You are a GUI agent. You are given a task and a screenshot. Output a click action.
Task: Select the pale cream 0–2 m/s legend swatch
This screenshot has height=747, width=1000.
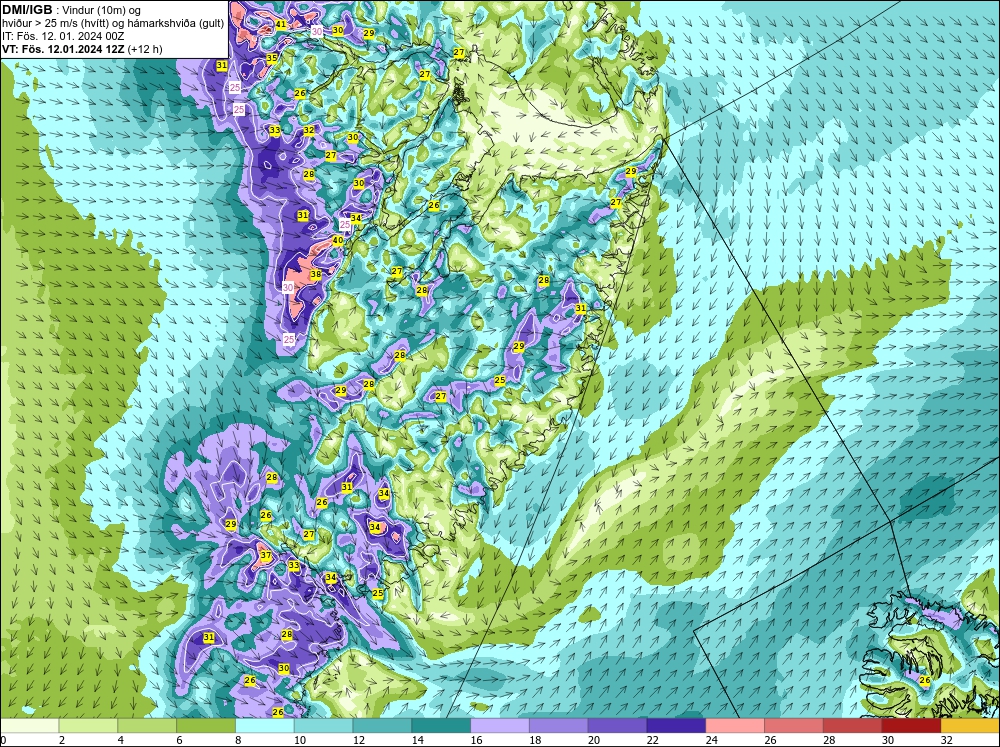point(29,726)
